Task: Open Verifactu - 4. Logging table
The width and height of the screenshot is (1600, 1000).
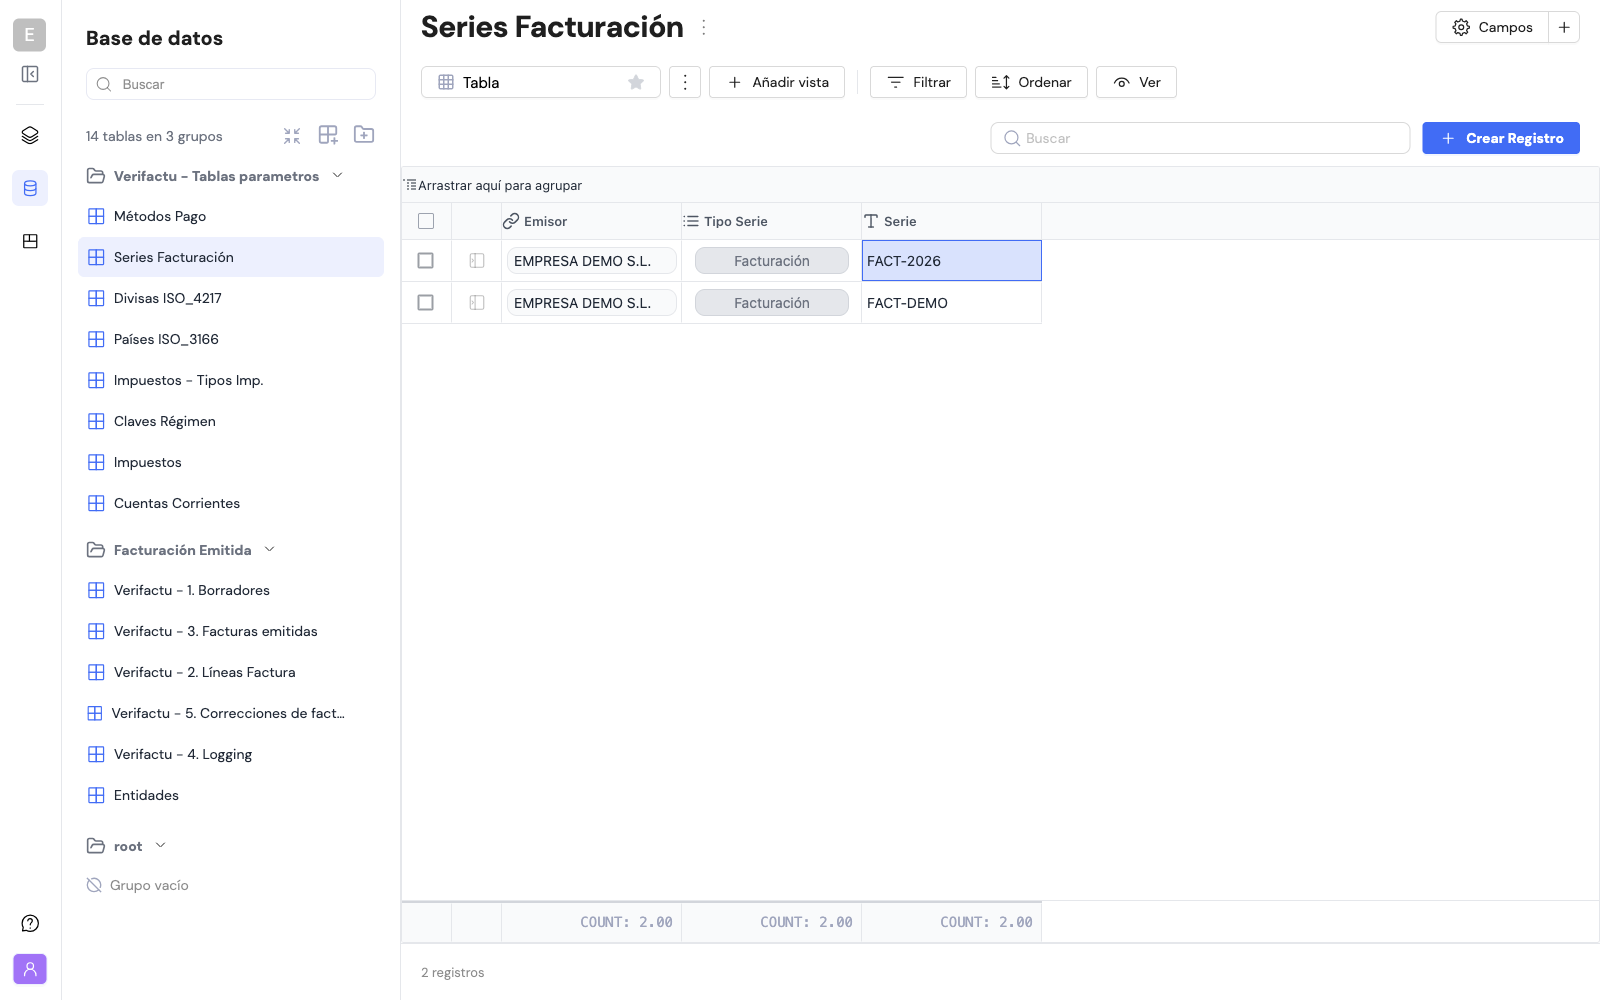Action: click(x=231, y=754)
